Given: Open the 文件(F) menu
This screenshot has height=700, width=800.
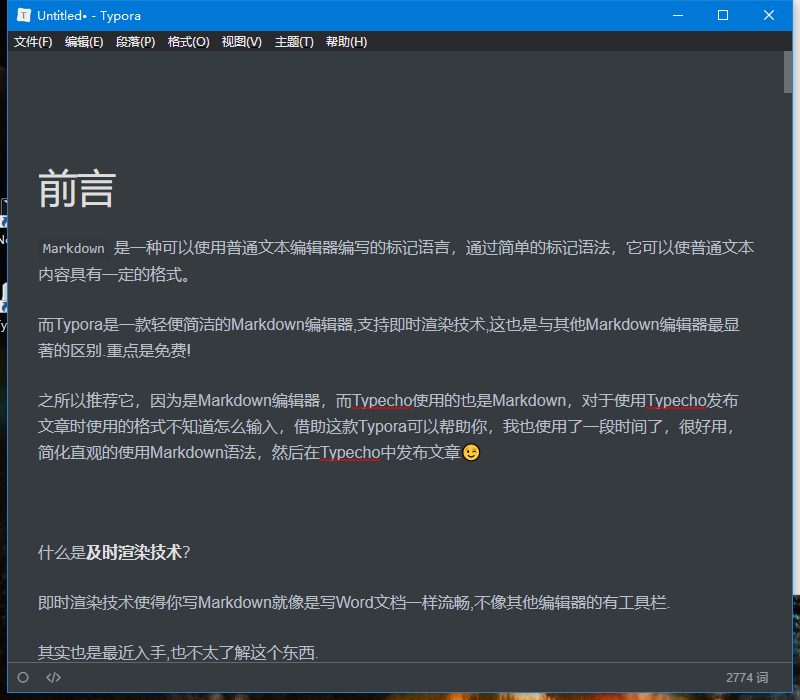Looking at the screenshot, I should [33, 42].
